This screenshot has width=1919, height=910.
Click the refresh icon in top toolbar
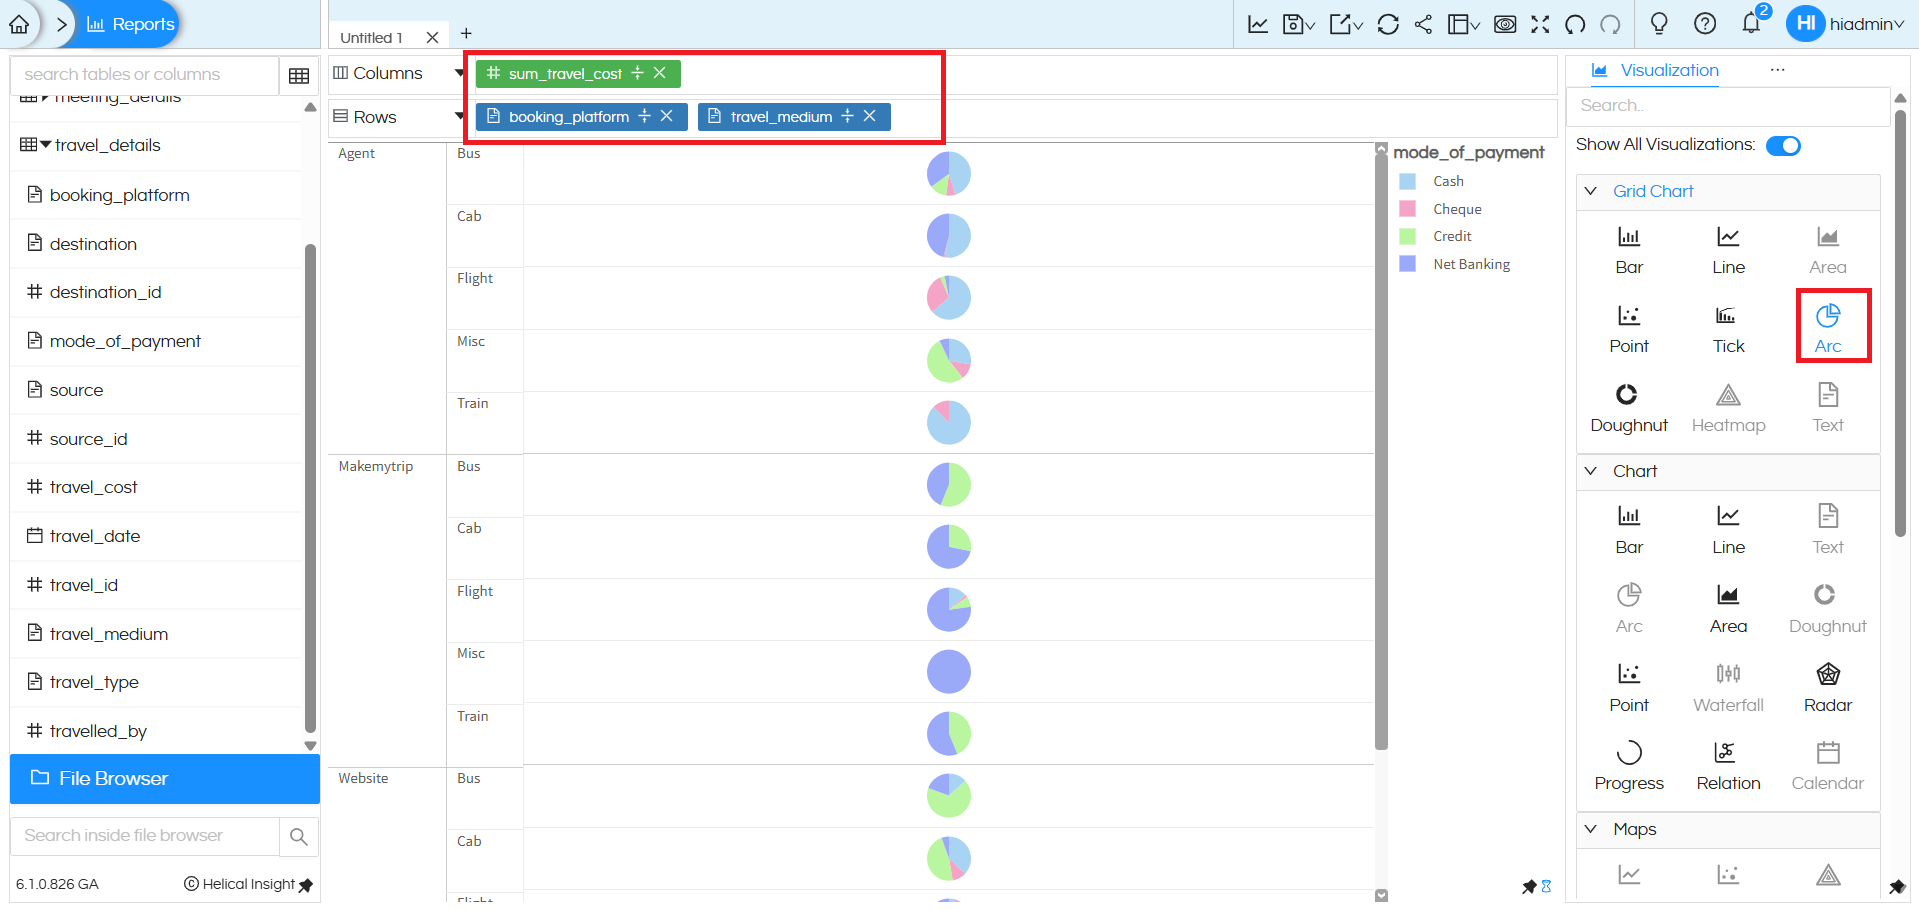(1387, 24)
